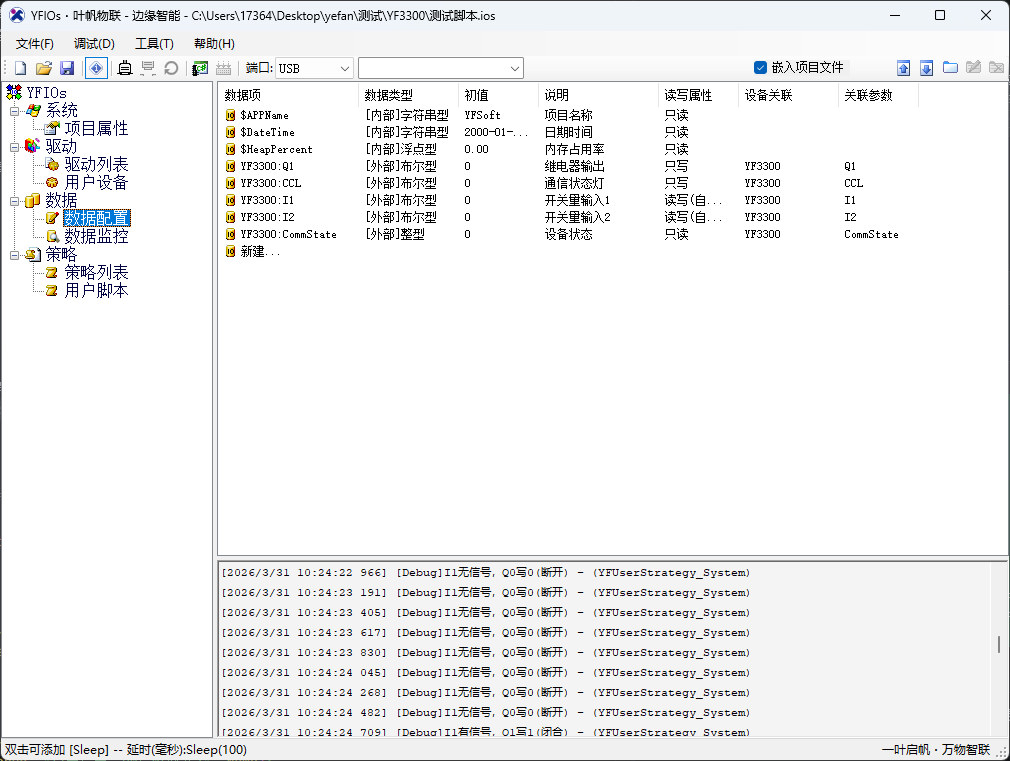Viewport: 1010px width, 761px height.
Task: Click the blue diamond info toolbar icon
Action: pyautogui.click(x=96, y=68)
